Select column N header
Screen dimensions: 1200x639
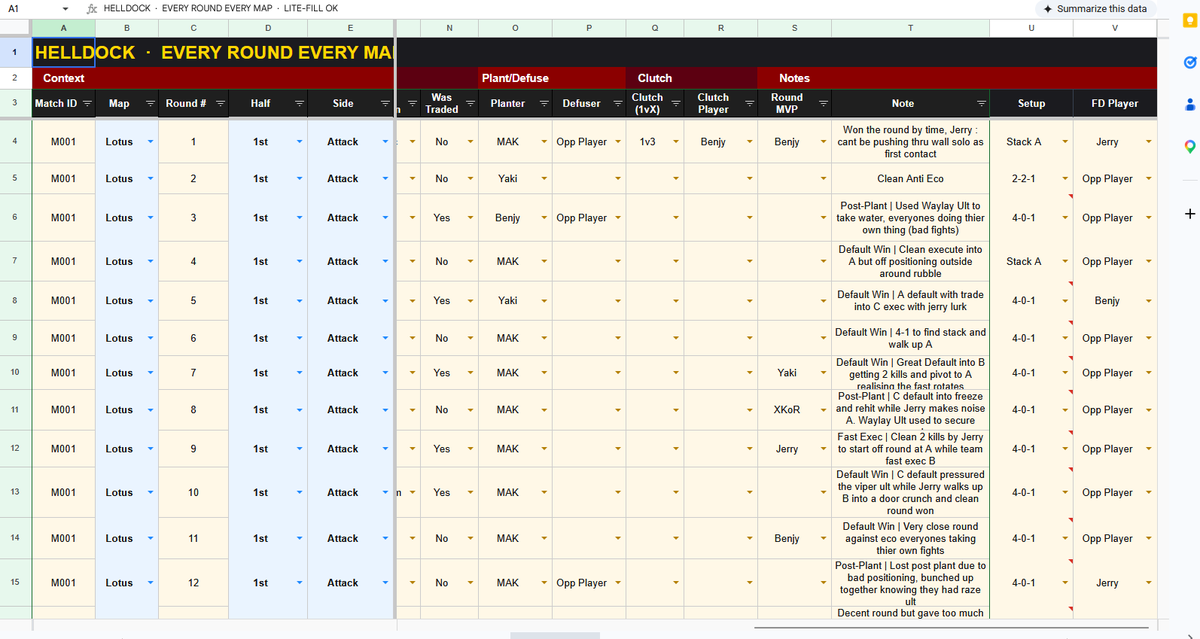point(448,29)
